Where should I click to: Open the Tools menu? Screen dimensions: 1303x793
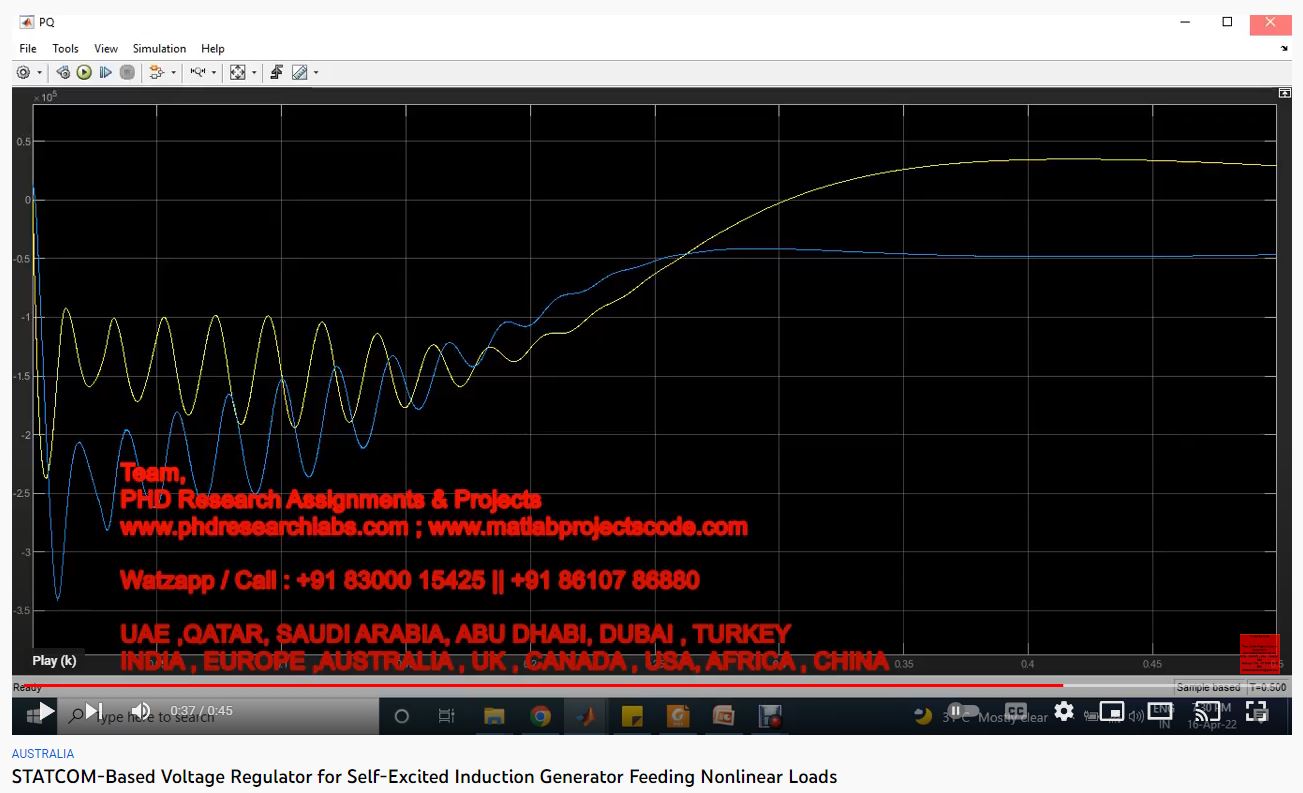click(65, 48)
